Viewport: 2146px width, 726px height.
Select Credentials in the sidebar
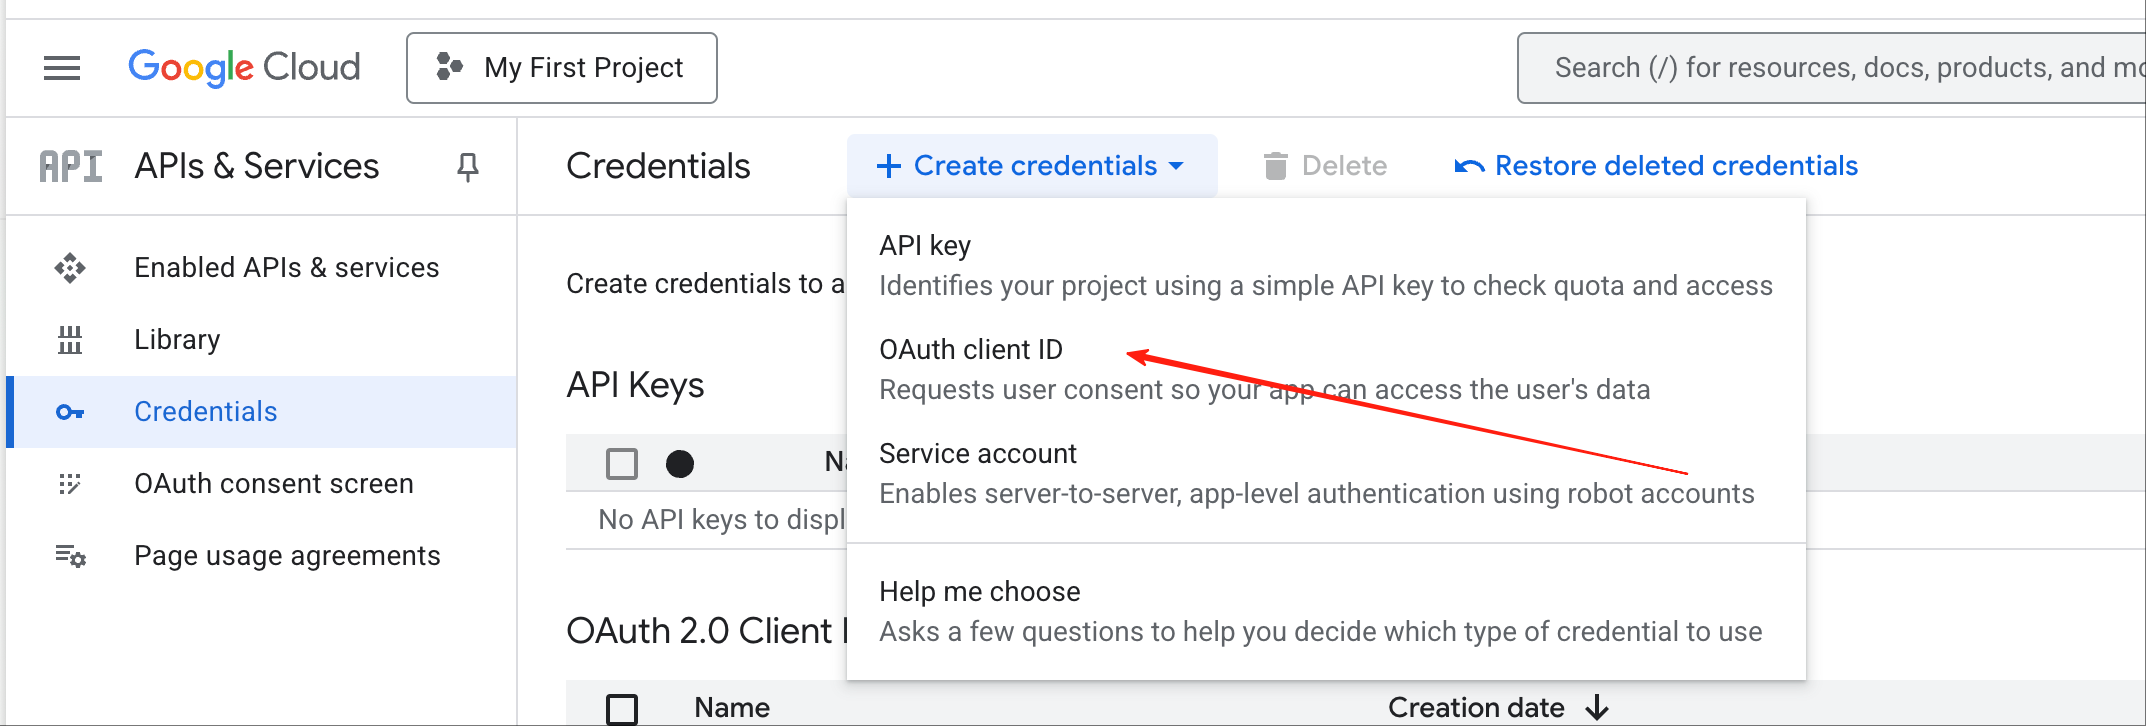click(x=262, y=412)
